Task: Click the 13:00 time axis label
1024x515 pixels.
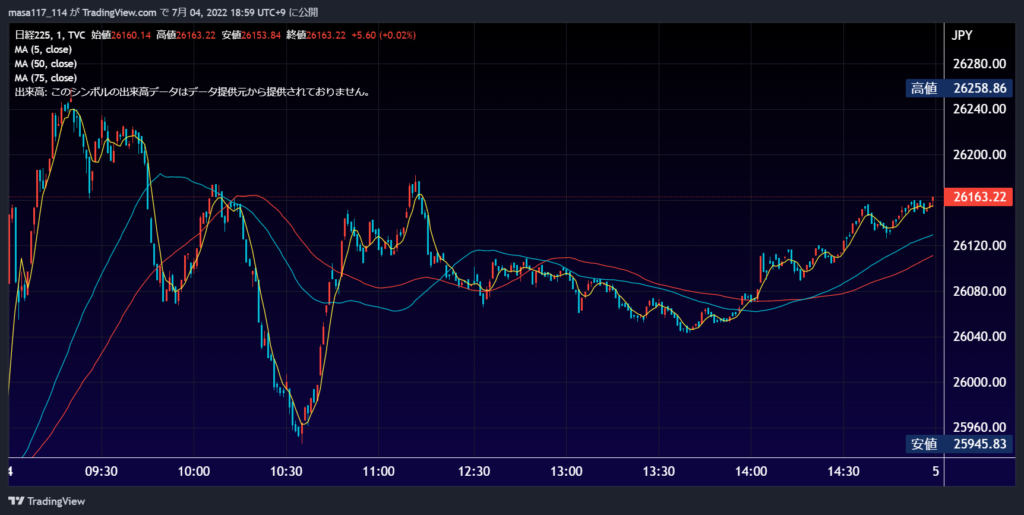Action: point(566,471)
